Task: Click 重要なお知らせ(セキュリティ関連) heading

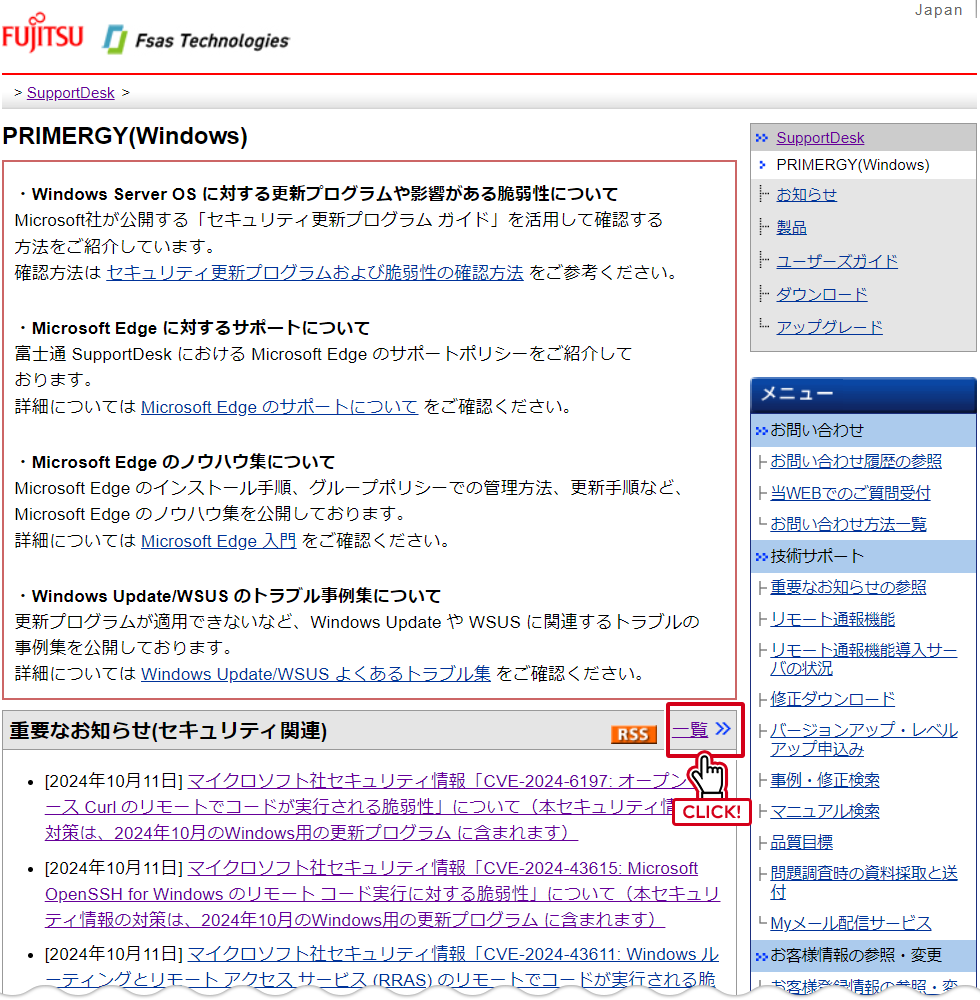Action: pyautogui.click(x=168, y=731)
